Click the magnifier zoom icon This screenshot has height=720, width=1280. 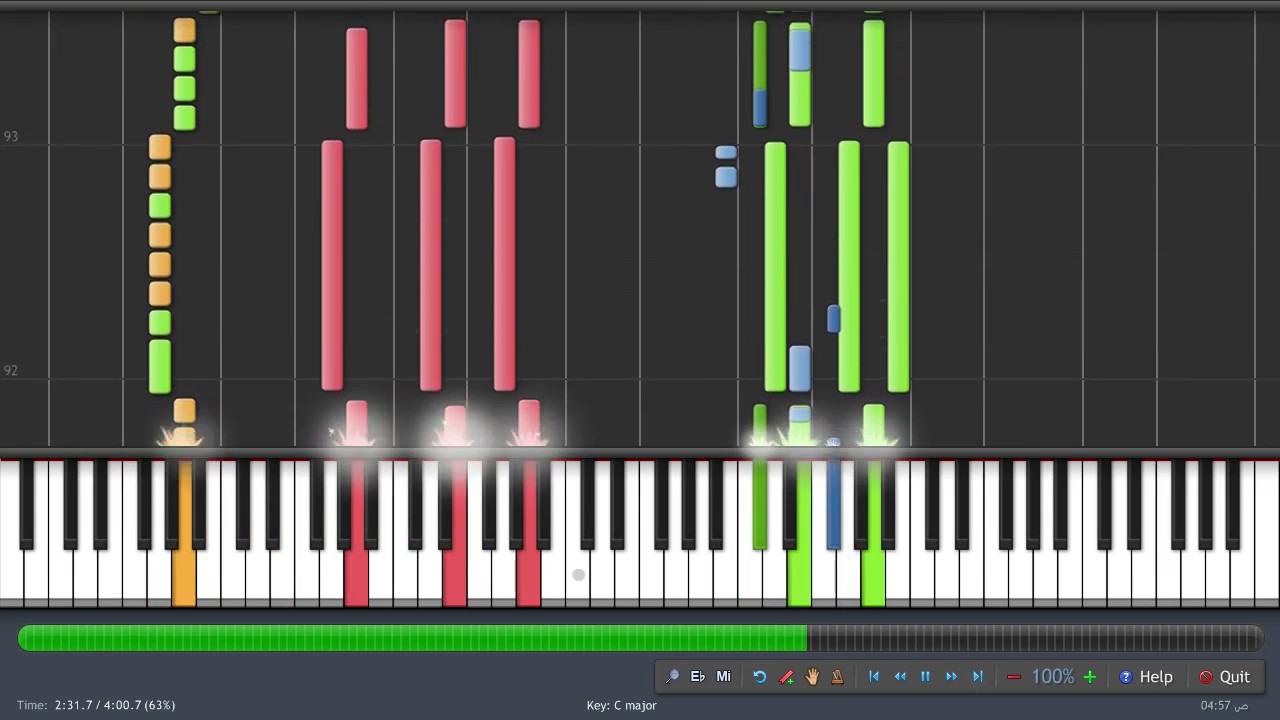point(672,677)
